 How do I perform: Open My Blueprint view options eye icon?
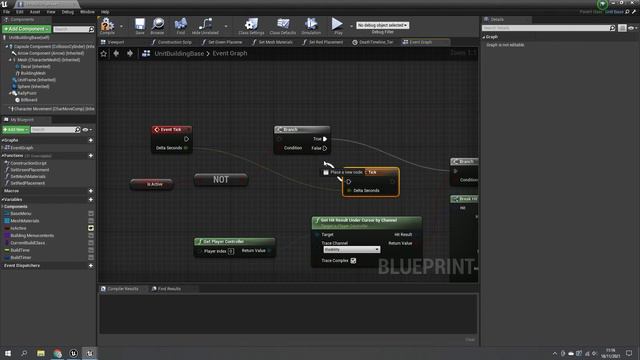pos(86,130)
